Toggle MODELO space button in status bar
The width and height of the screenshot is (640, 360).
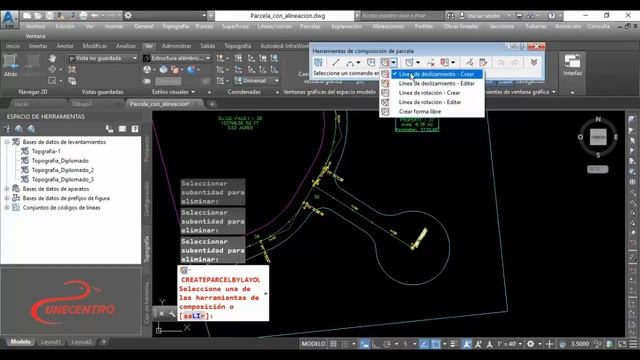pos(313,344)
